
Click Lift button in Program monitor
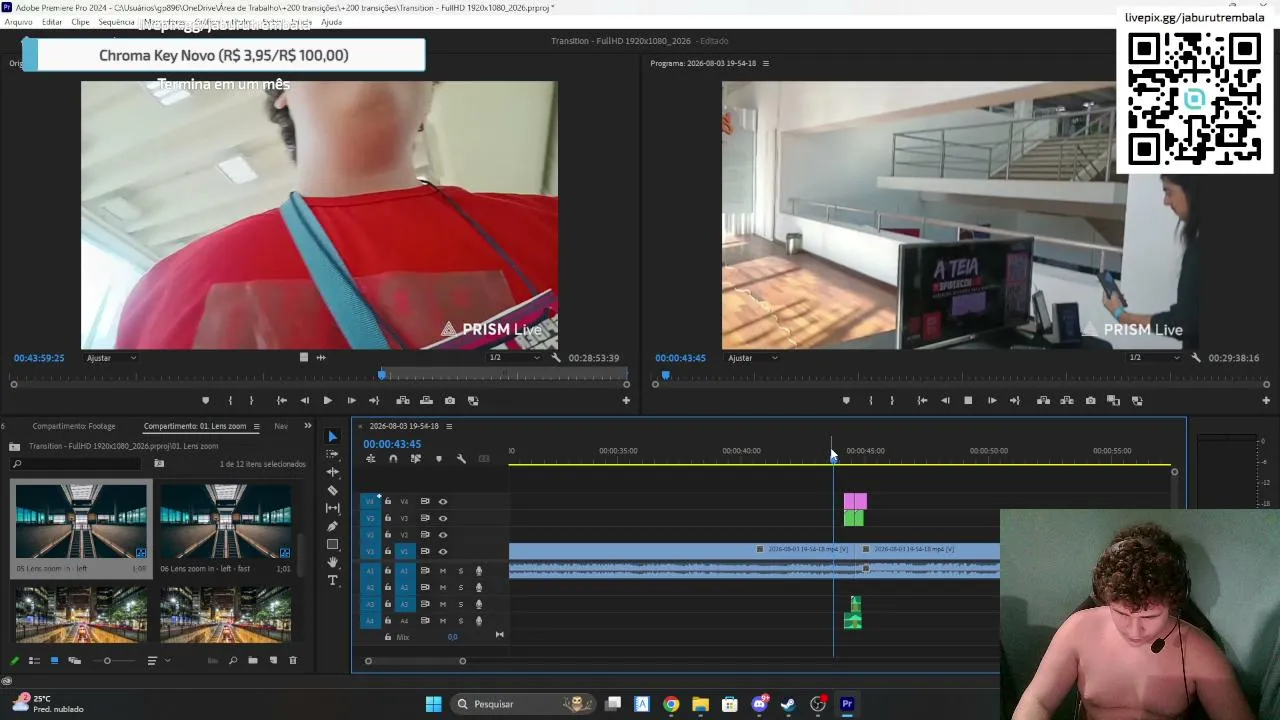click(x=1043, y=401)
